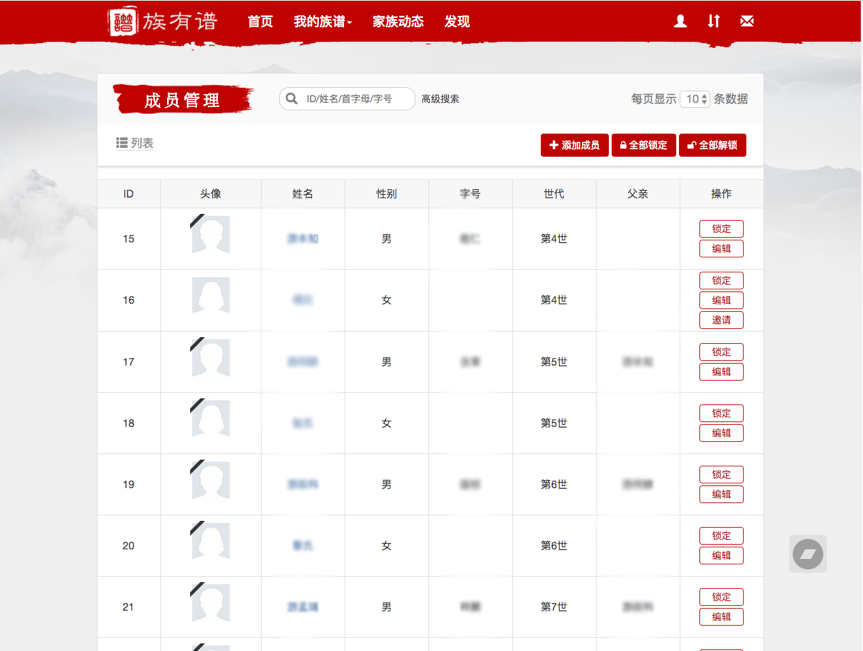Viewport: 863px width, 651px height.
Task: Open the 家族动态 navigation item
Action: pyautogui.click(x=398, y=21)
